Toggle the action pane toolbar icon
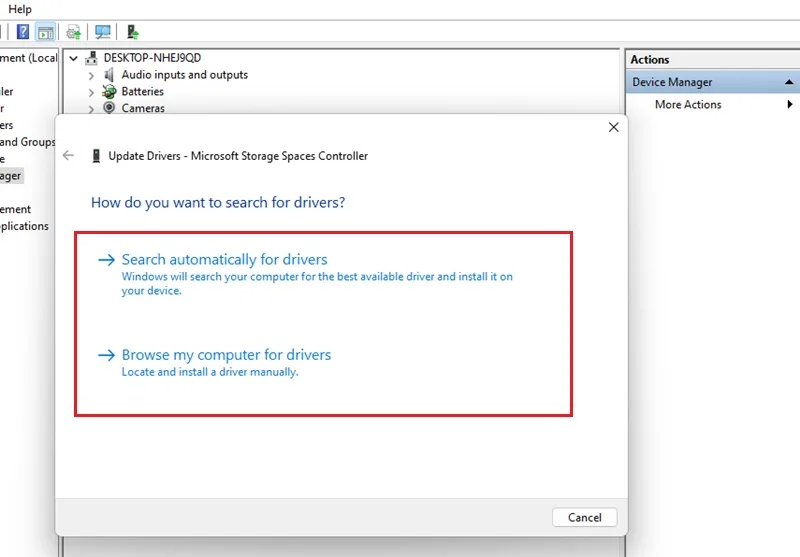Viewport: 800px width, 557px height. pos(45,32)
